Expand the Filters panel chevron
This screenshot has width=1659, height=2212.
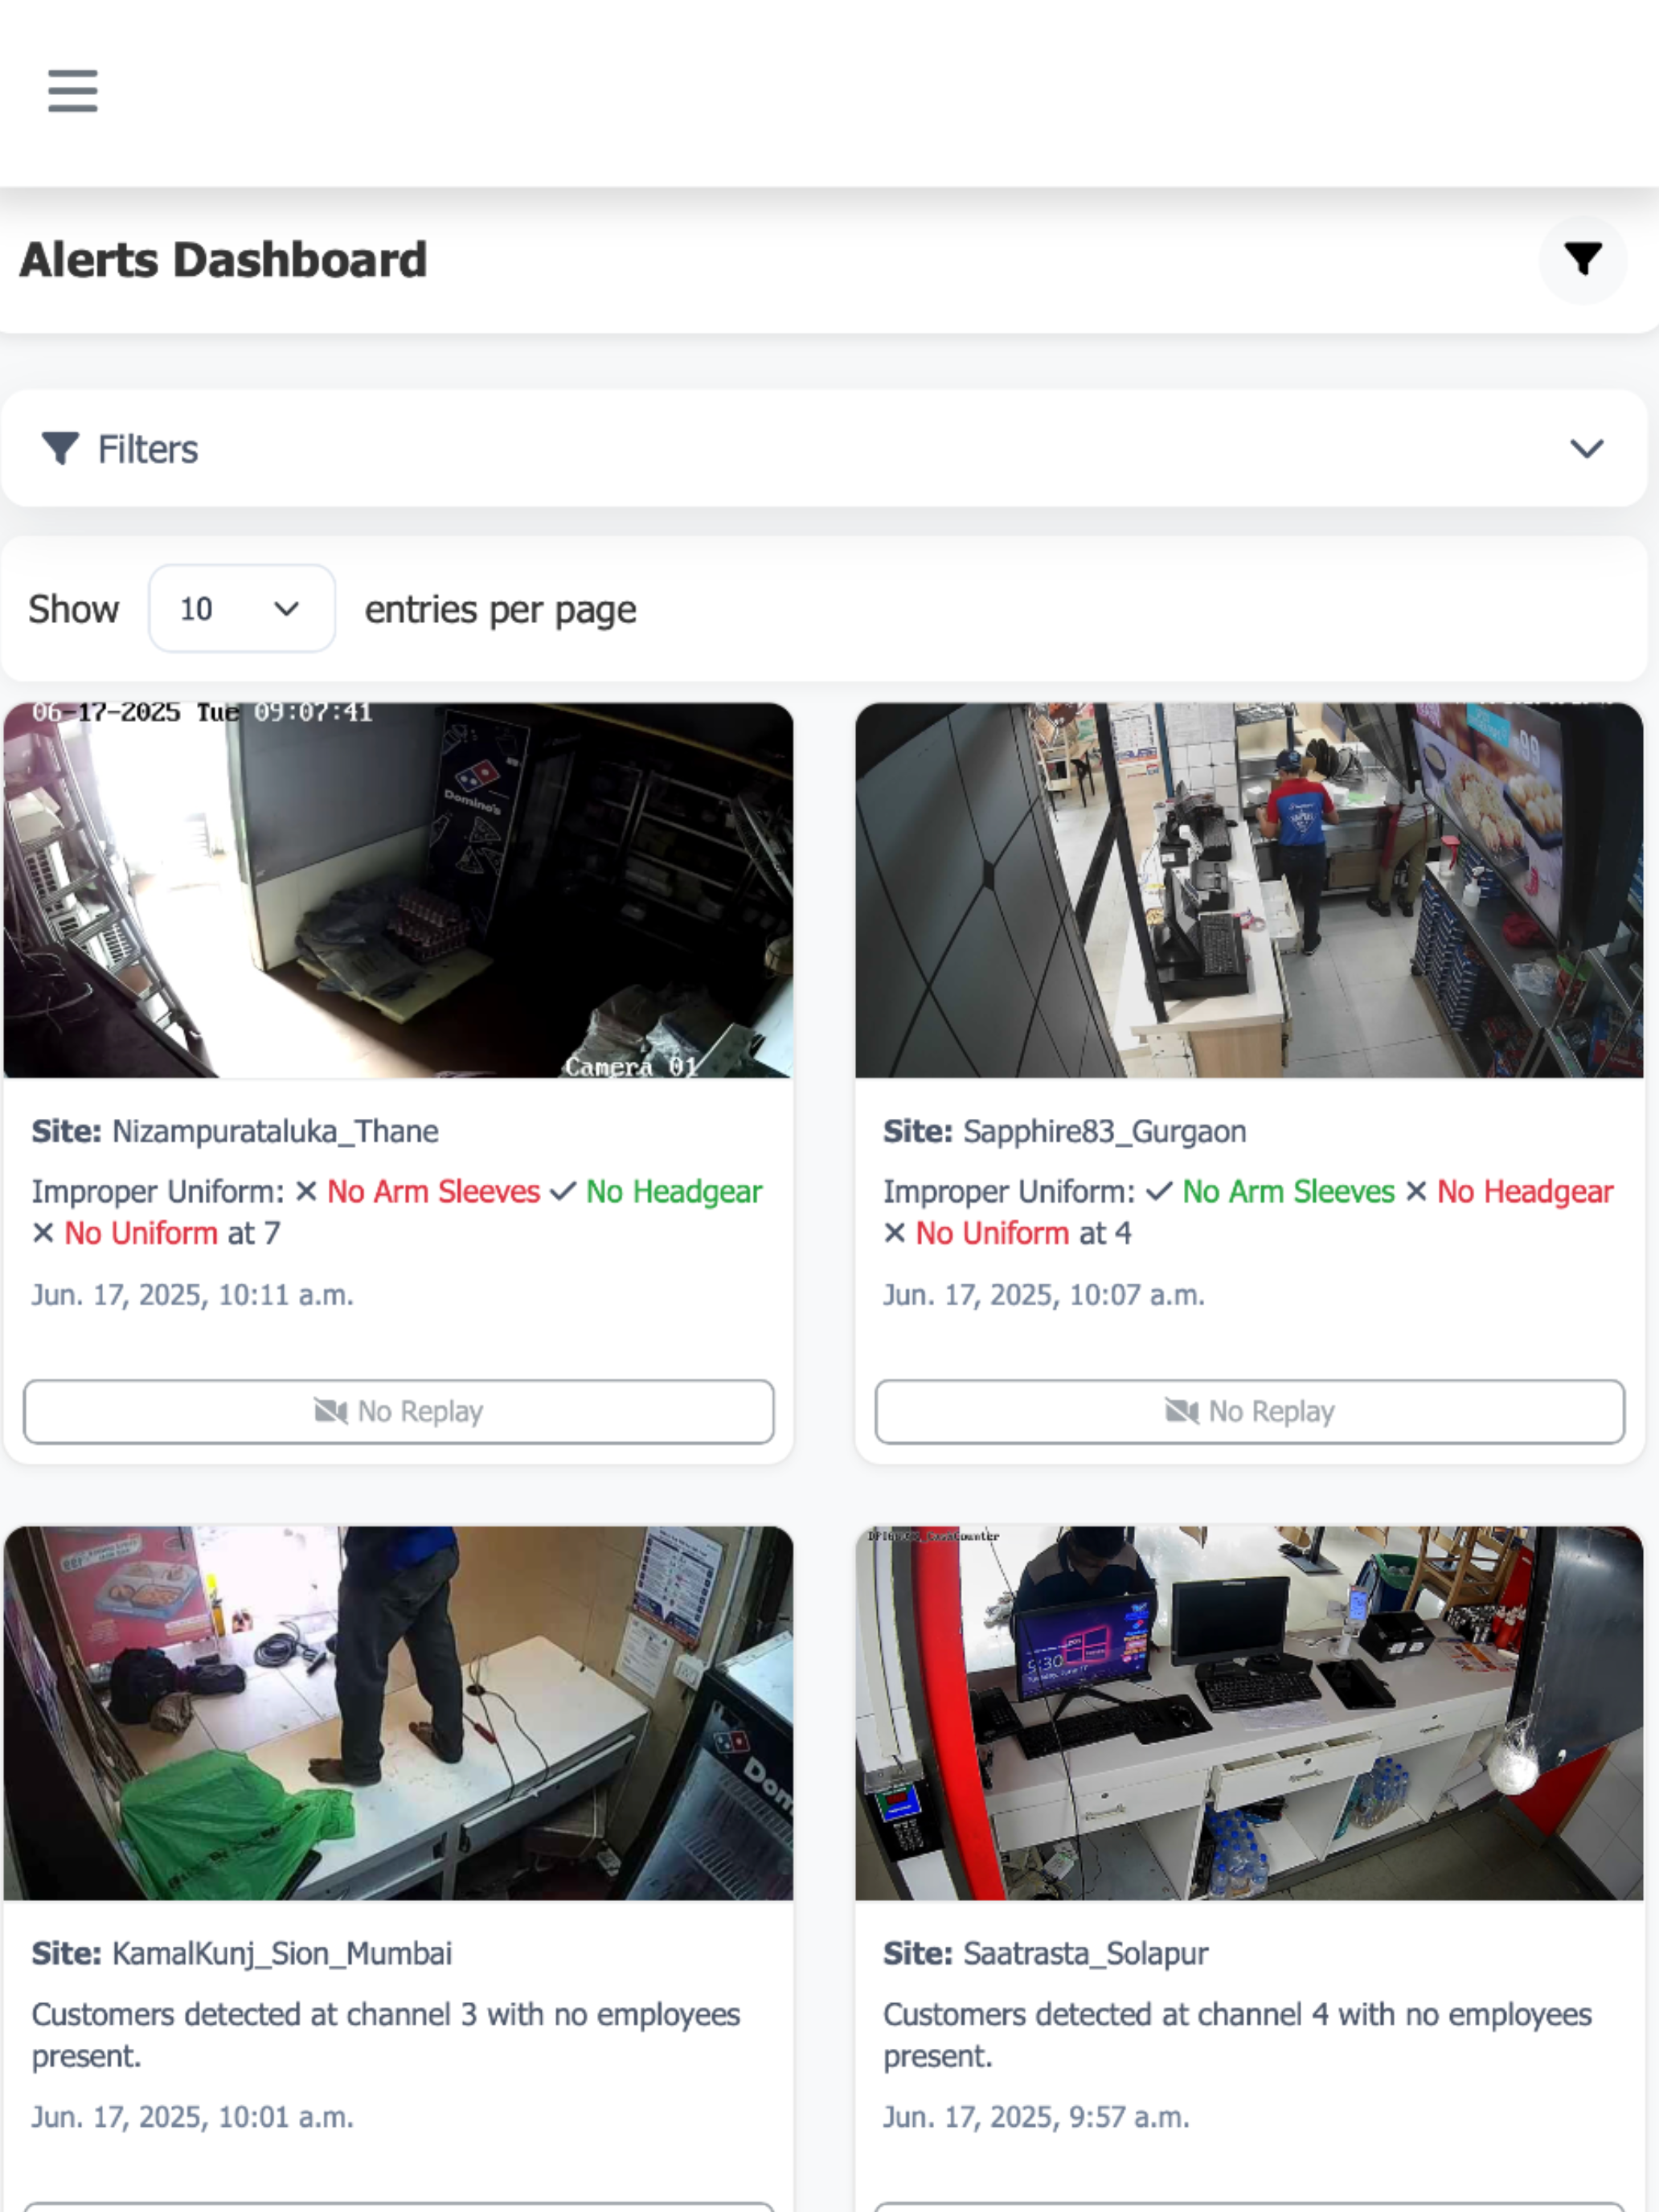pyautogui.click(x=1586, y=449)
